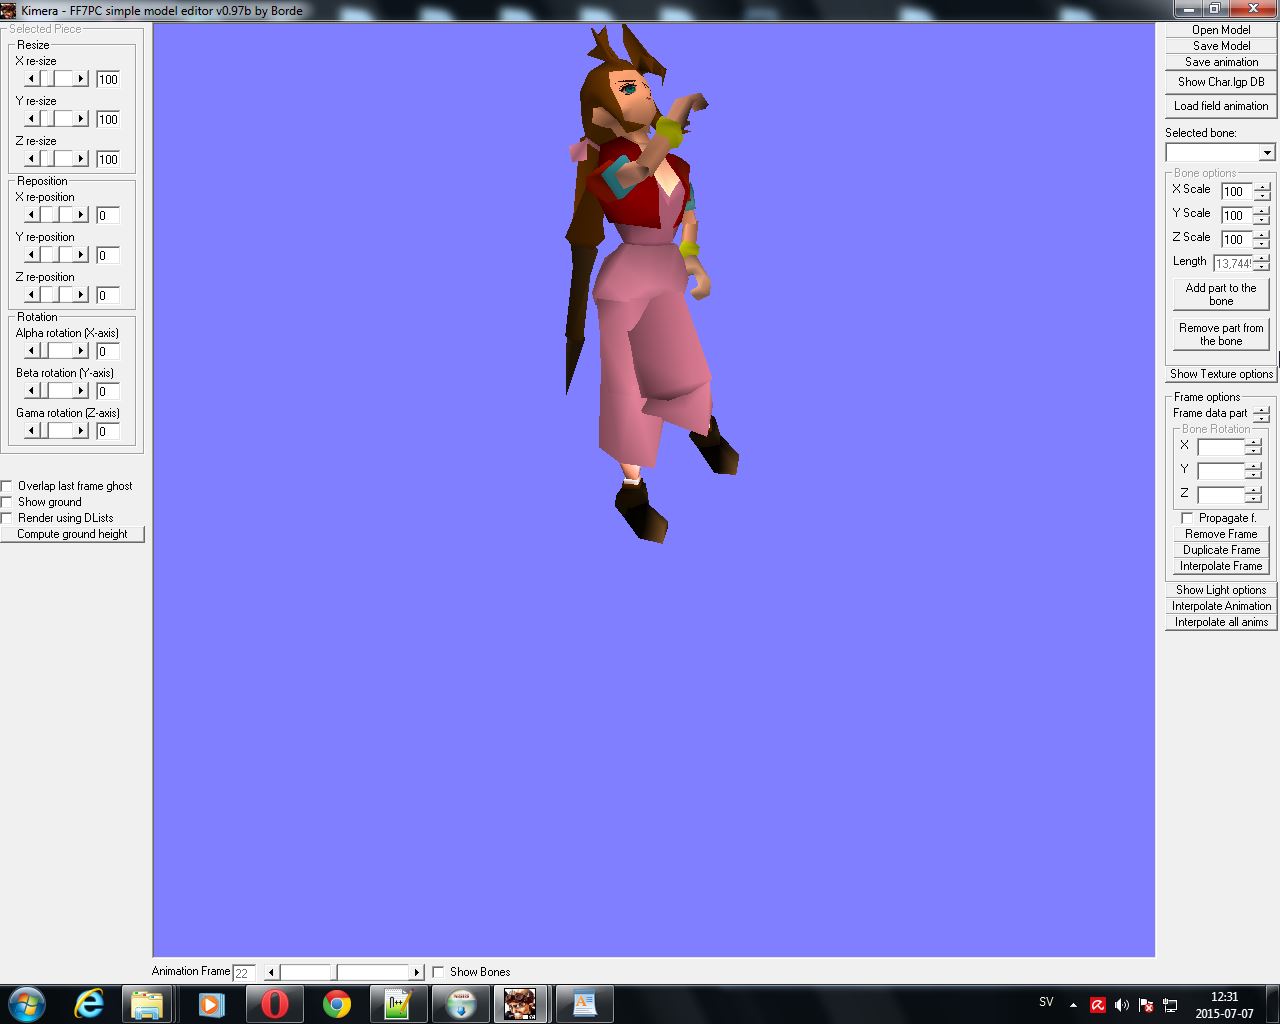This screenshot has width=1280, height=1024.
Task: Click the Open Model button
Action: 1221,30
